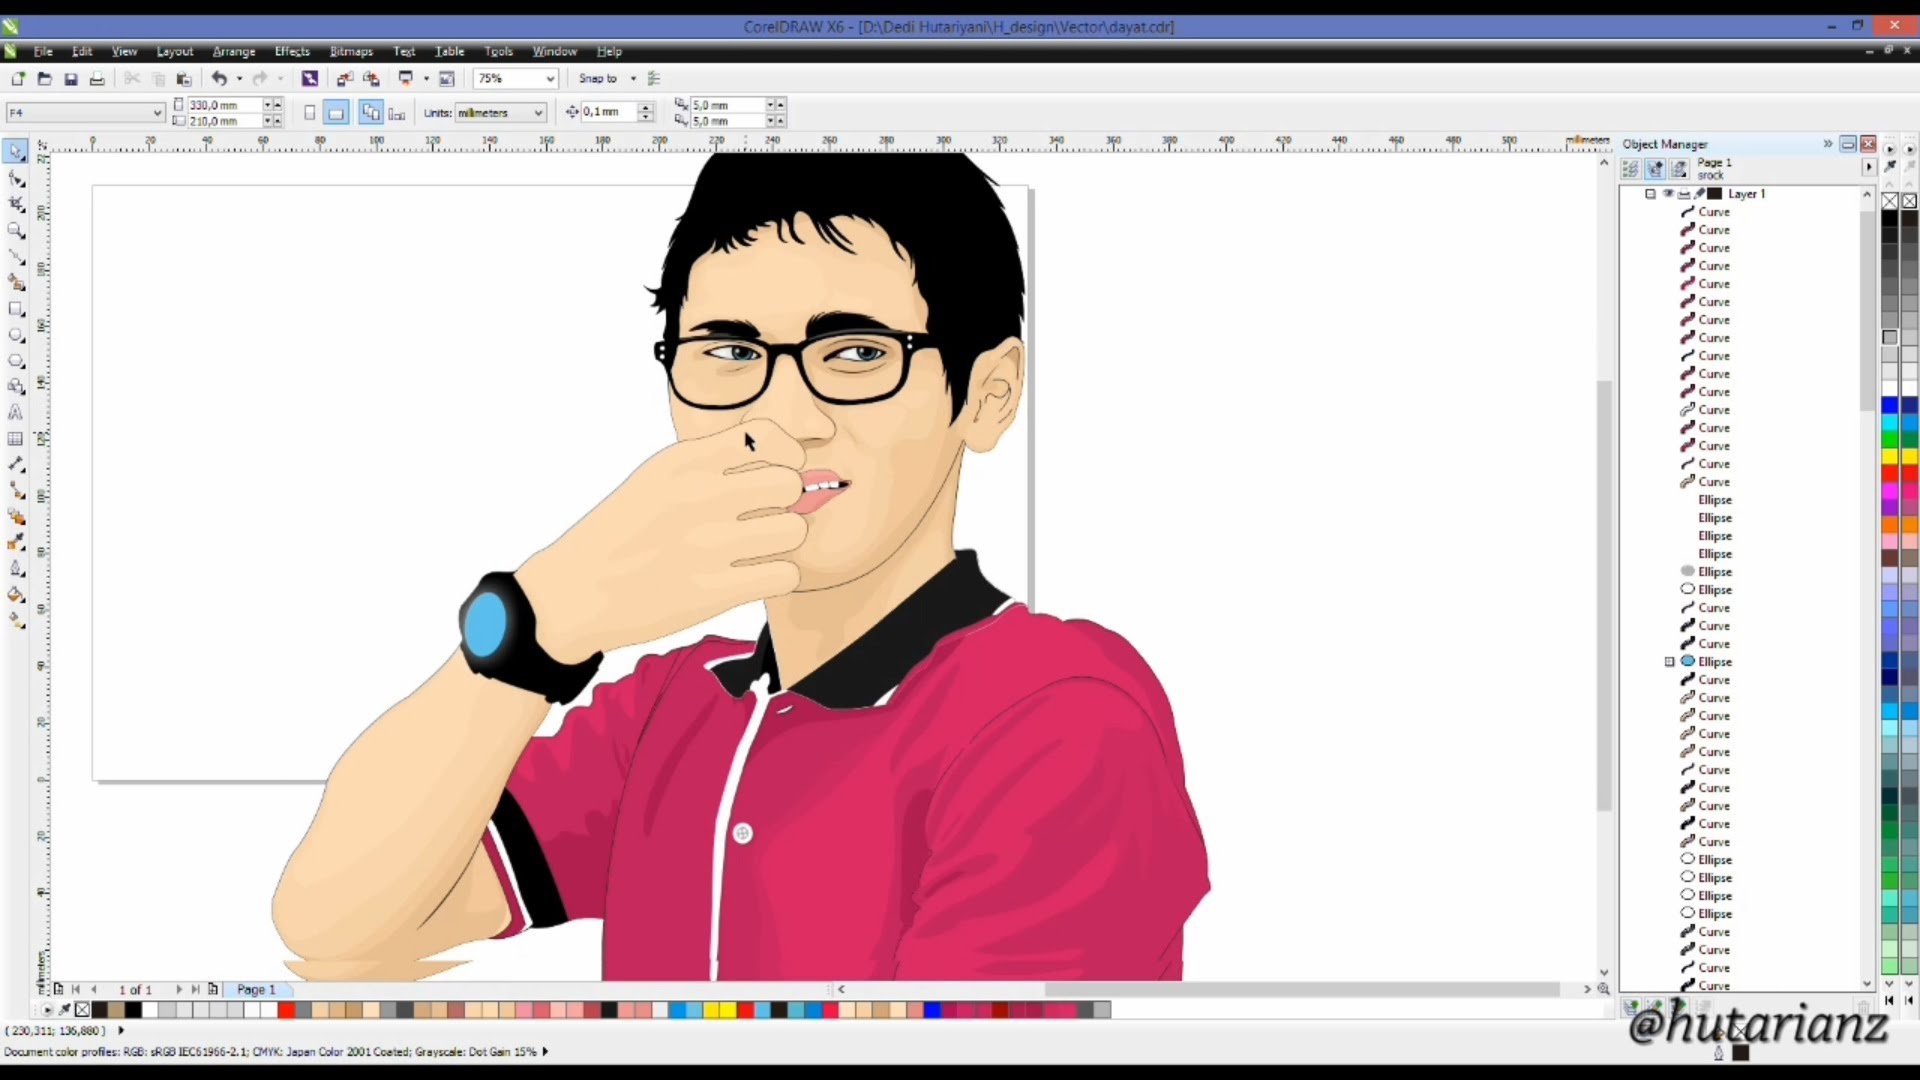Expand the Snap to dropdown

pyautogui.click(x=633, y=78)
